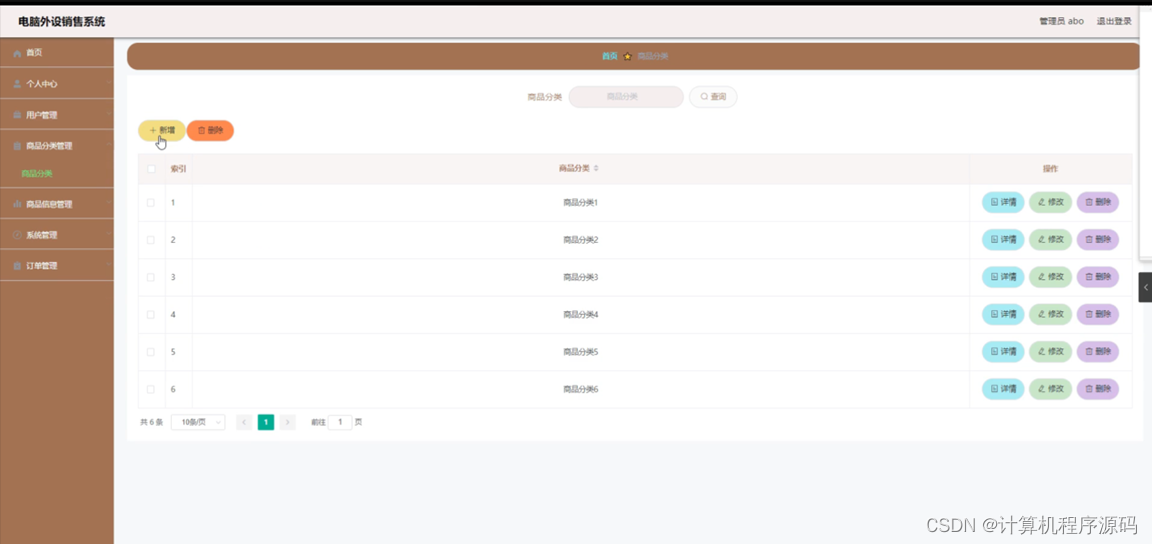Click 删除 for 商品分类3
Image resolution: width=1152 pixels, height=544 pixels.
[x=1098, y=277]
